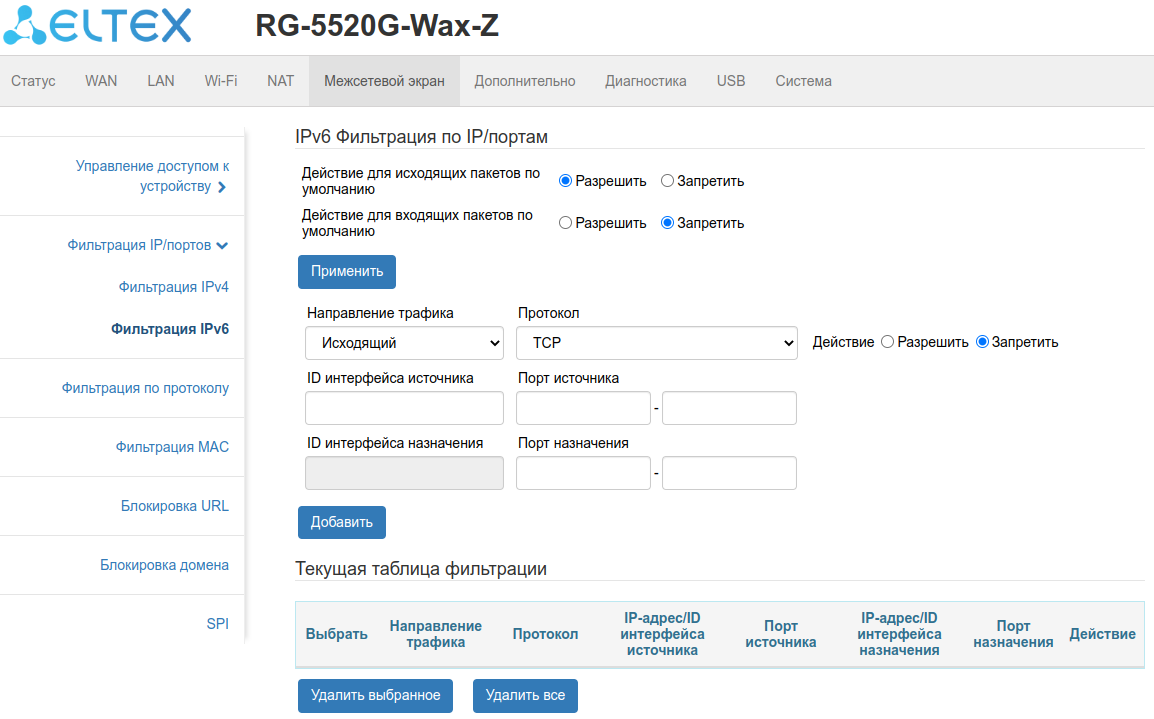Focus the source interface ID field
1154x719 pixels.
(x=404, y=408)
